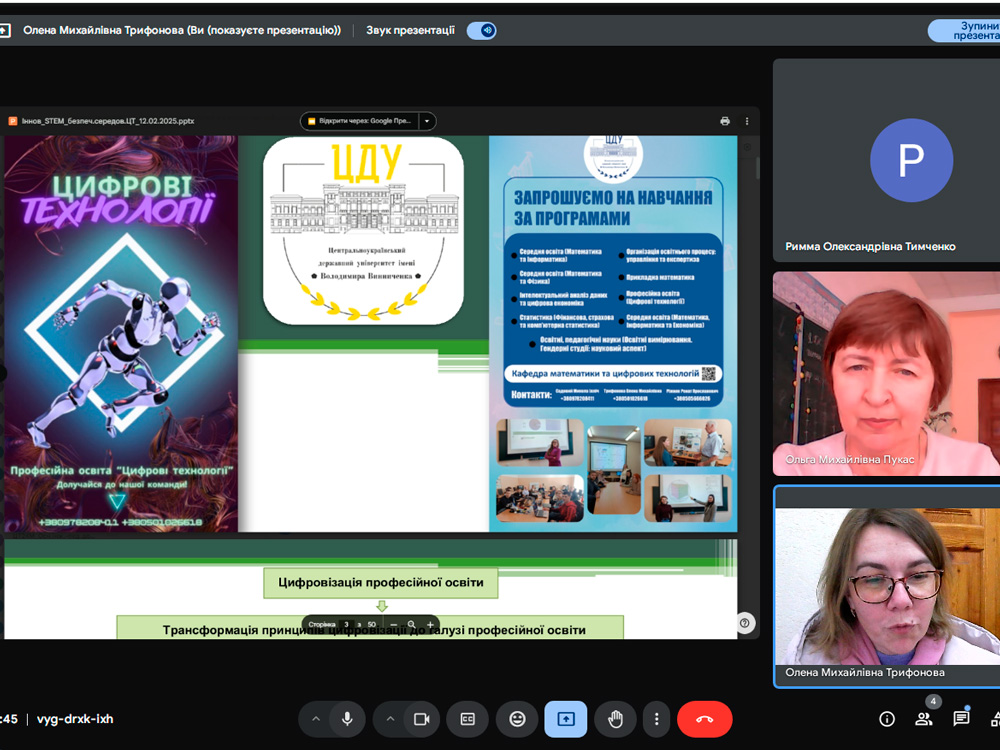
Task: Stop presenting with Зупинити button
Action: coord(964,30)
